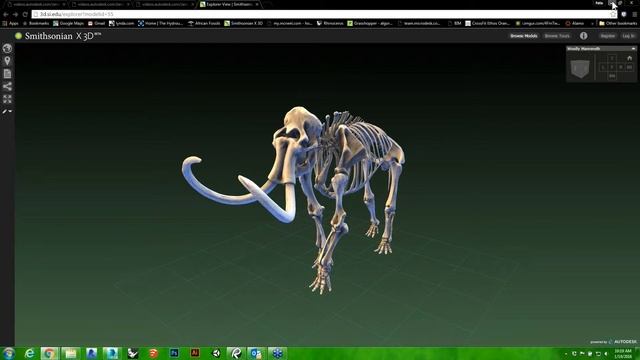Screen dimensions: 640x360
Task: Click the Log In button
Action: [x=629, y=36]
